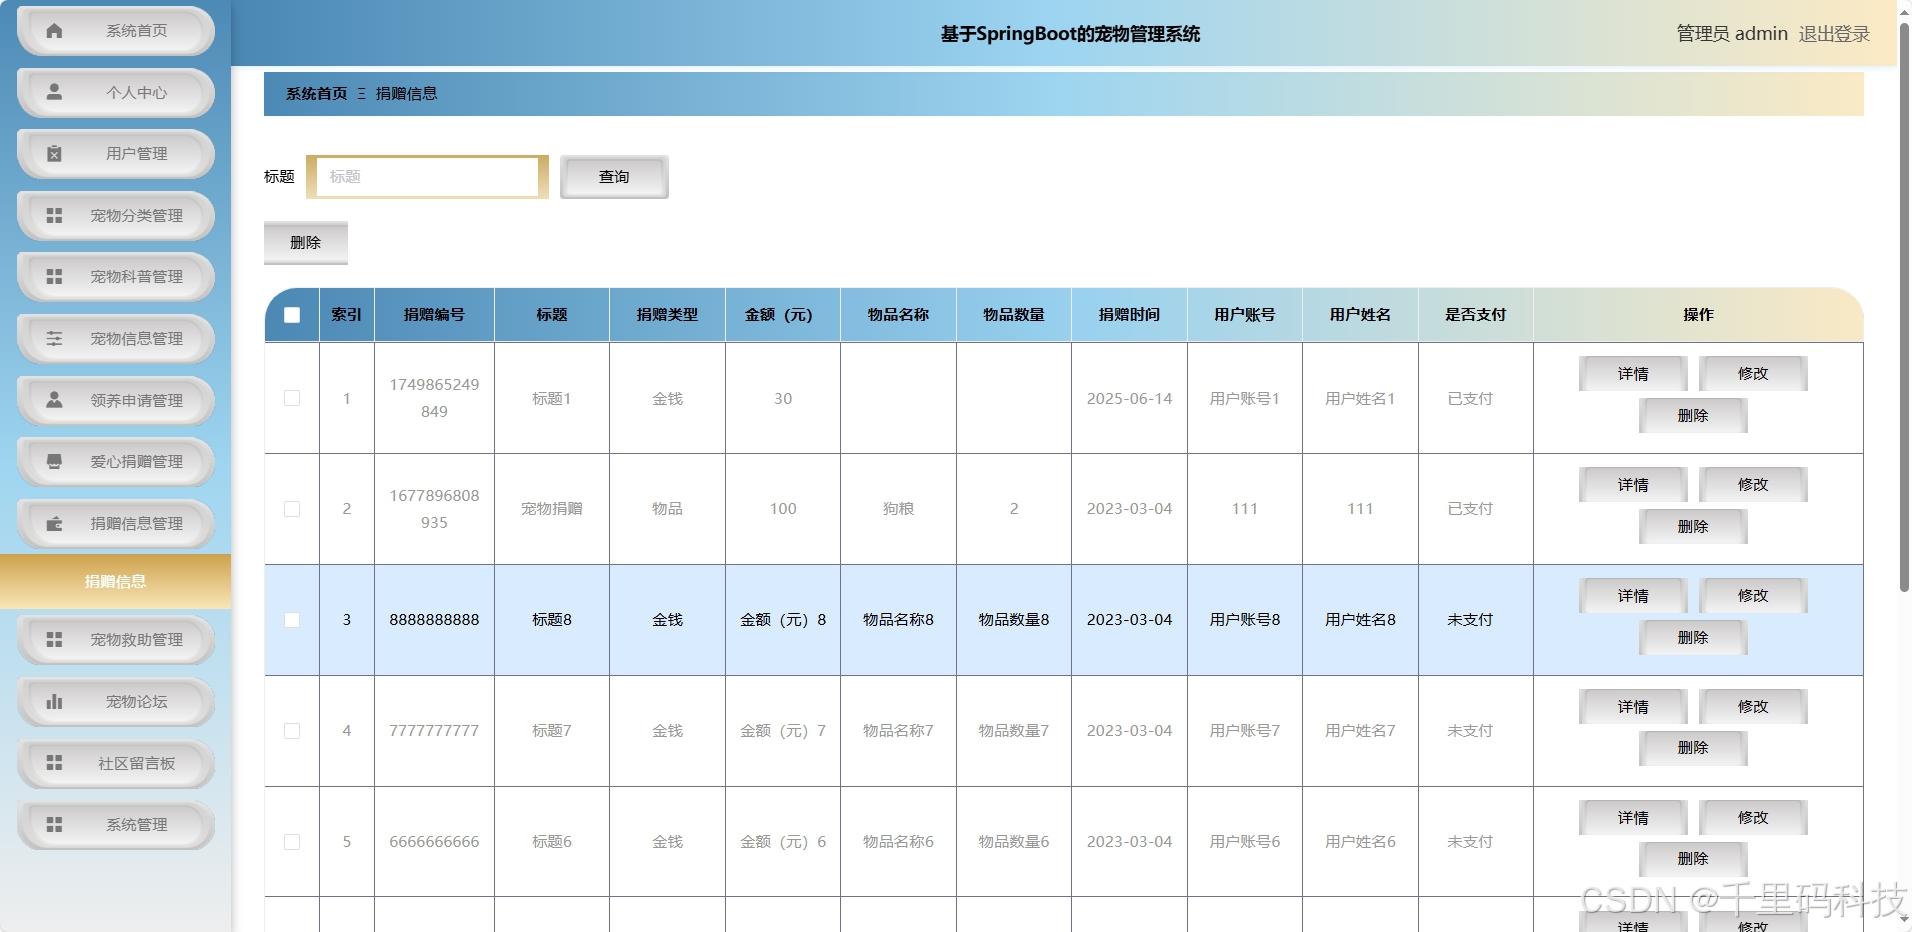Open 详情 for row 宠物捐赠

(1633, 485)
